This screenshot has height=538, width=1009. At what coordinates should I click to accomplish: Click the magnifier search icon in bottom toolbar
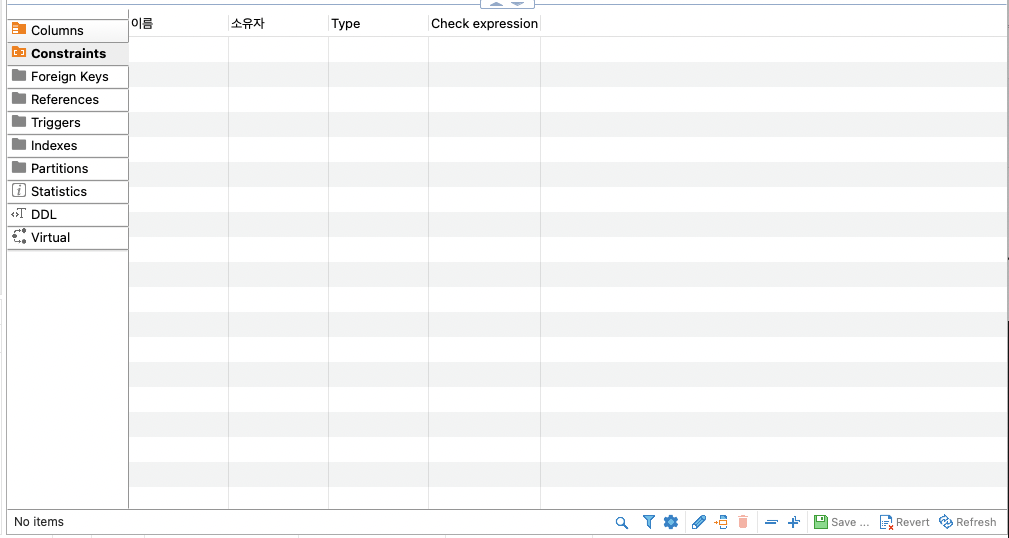(622, 523)
